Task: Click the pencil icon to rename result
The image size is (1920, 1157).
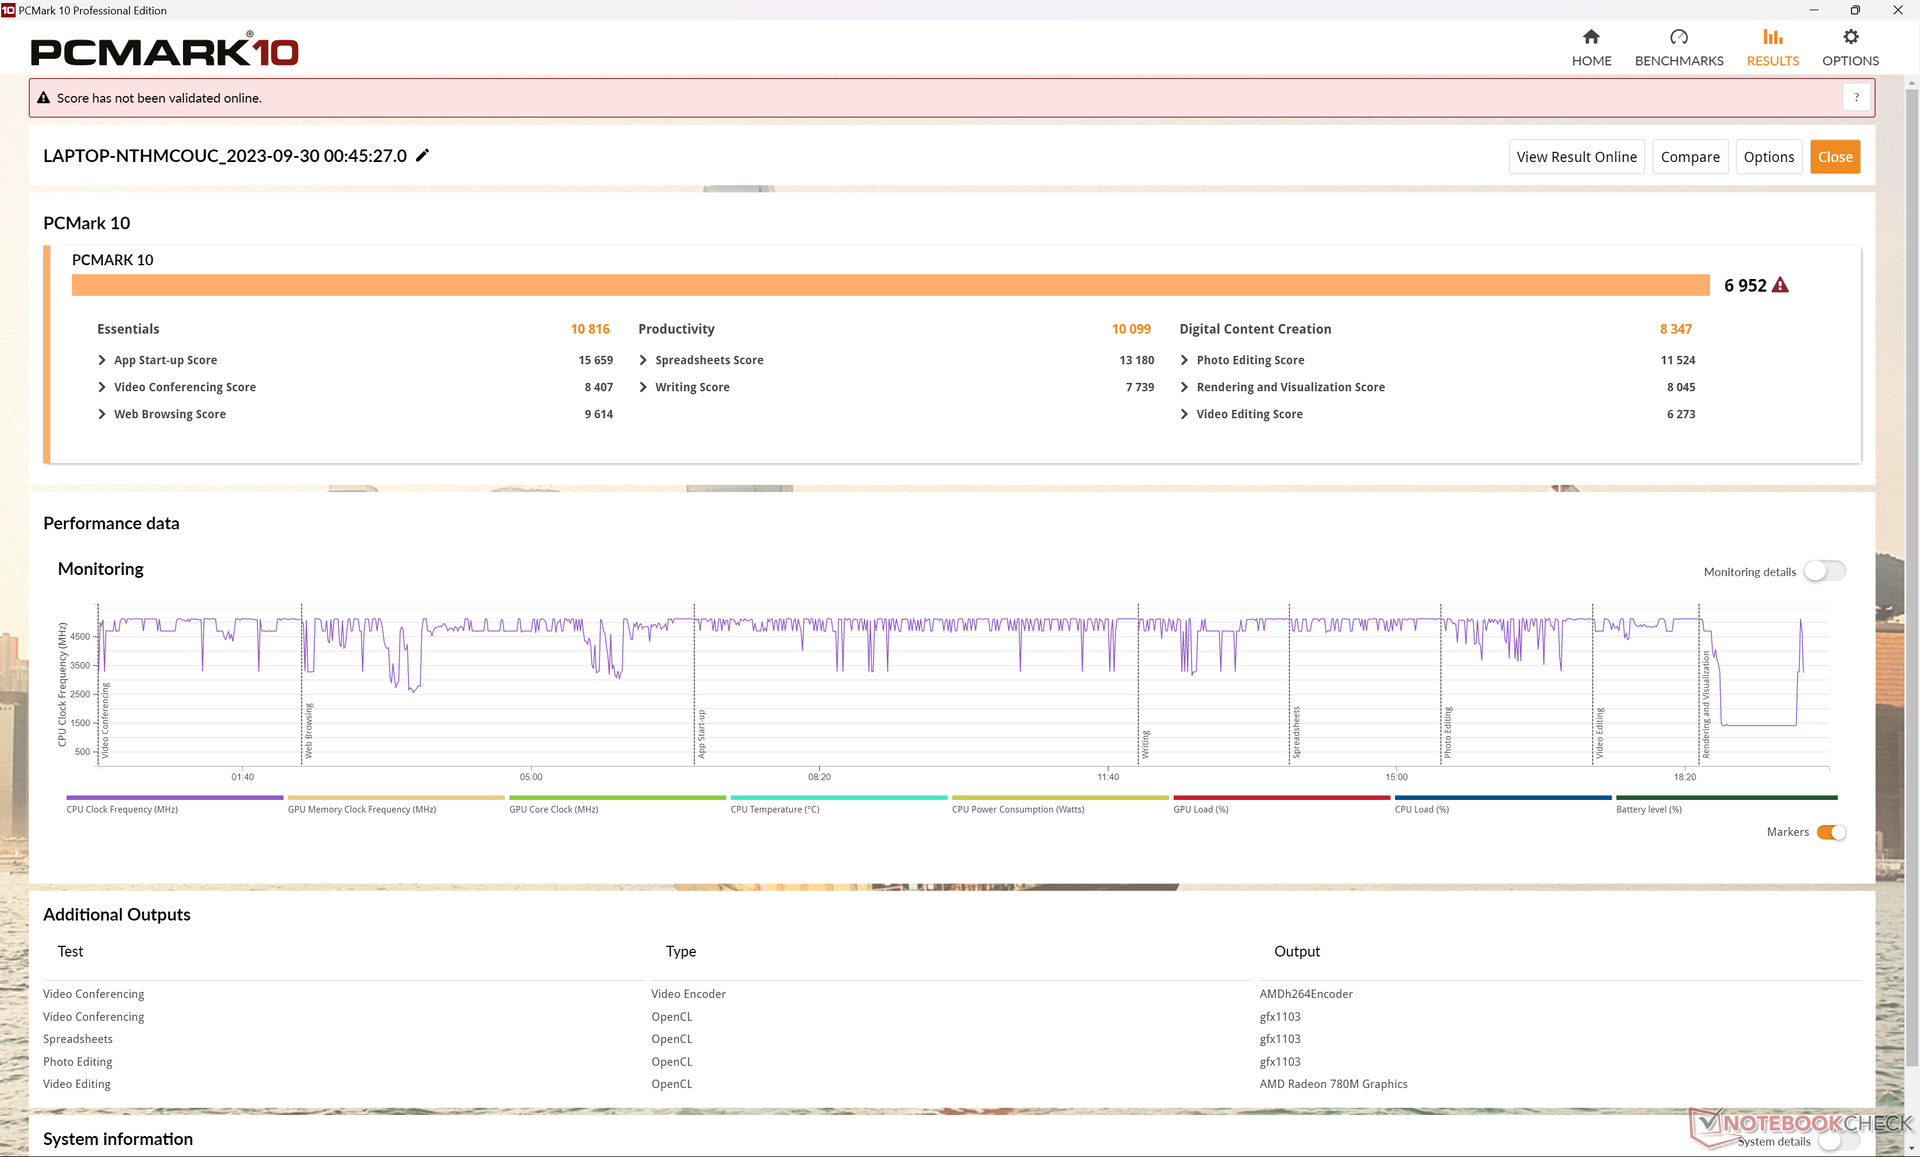Action: click(423, 155)
